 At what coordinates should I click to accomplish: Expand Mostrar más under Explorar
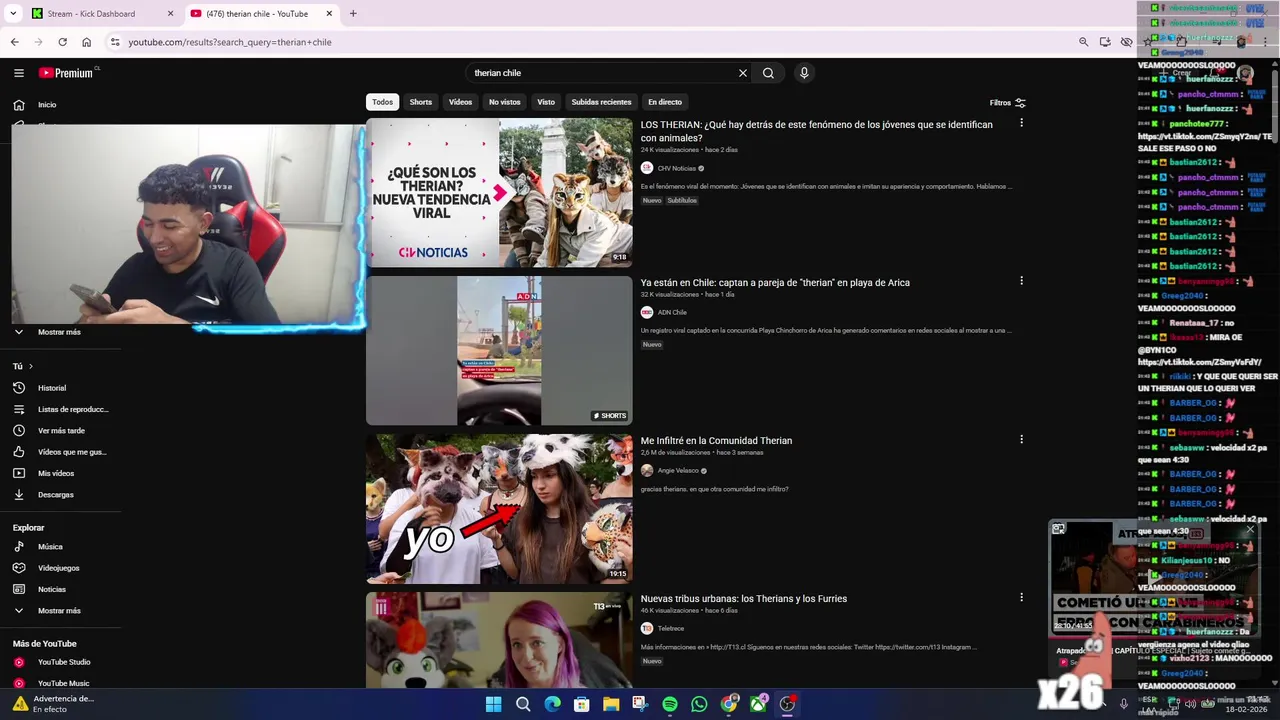(x=59, y=611)
